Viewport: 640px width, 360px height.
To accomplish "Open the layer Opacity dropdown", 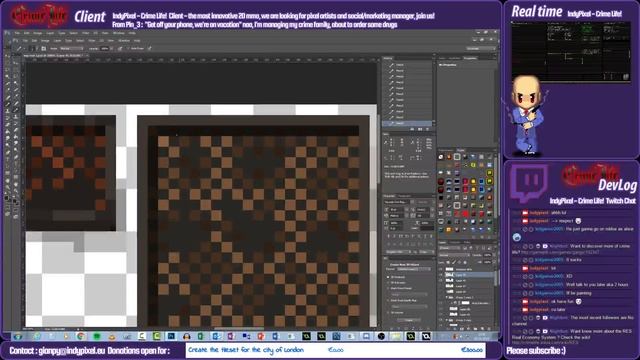I will (494, 255).
